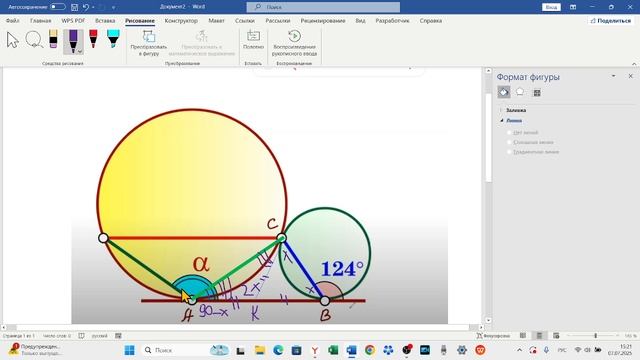
Task: Select the red pen tool
Action: click(93, 39)
